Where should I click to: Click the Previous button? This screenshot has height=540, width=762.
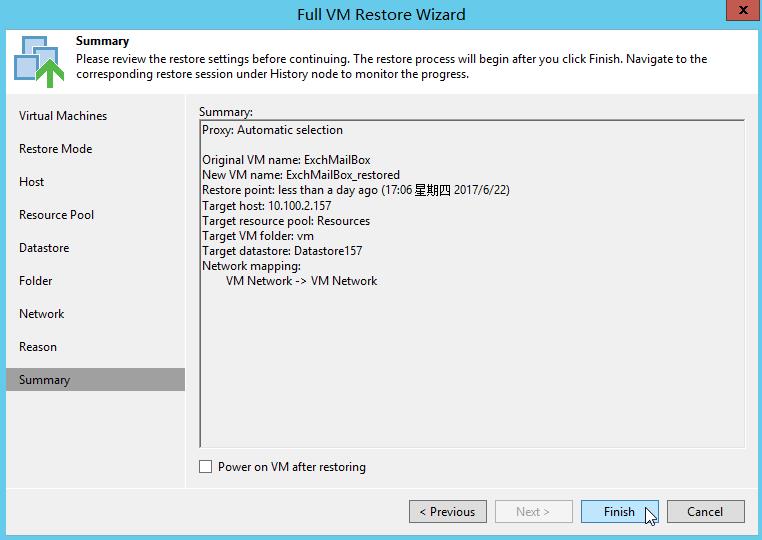(448, 512)
